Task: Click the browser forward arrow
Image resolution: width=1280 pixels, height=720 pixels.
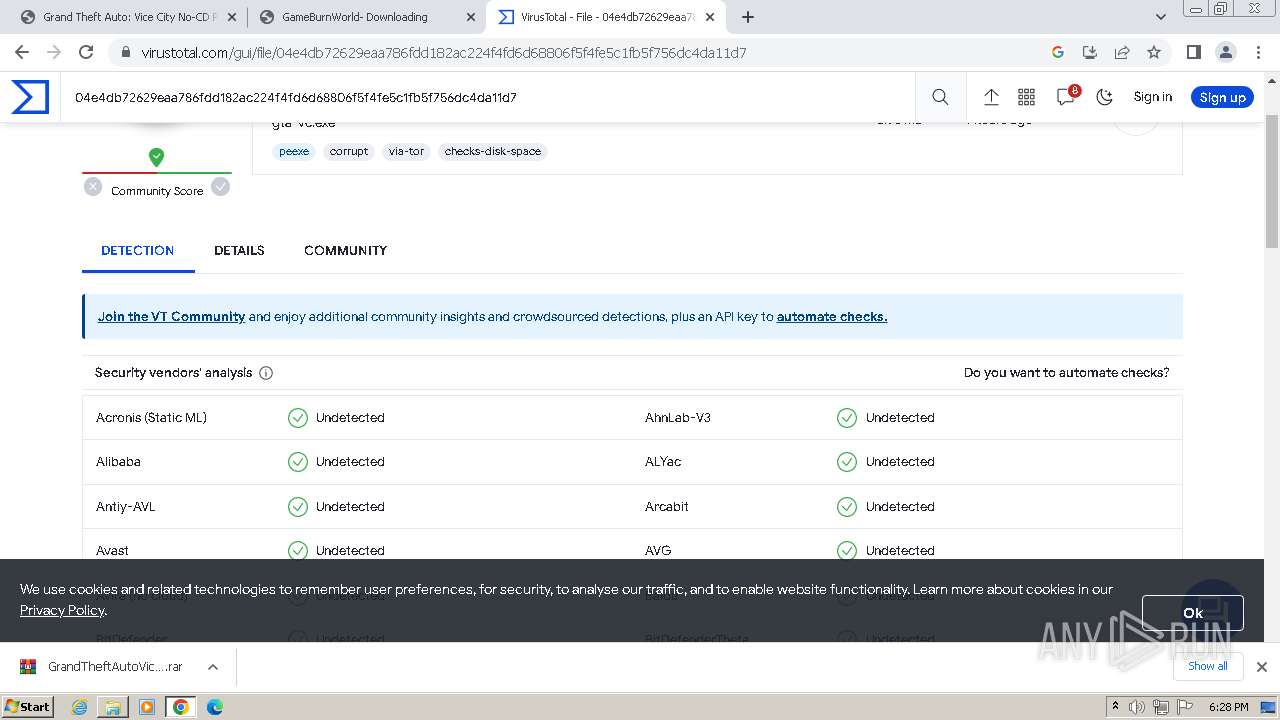Action: click(54, 52)
